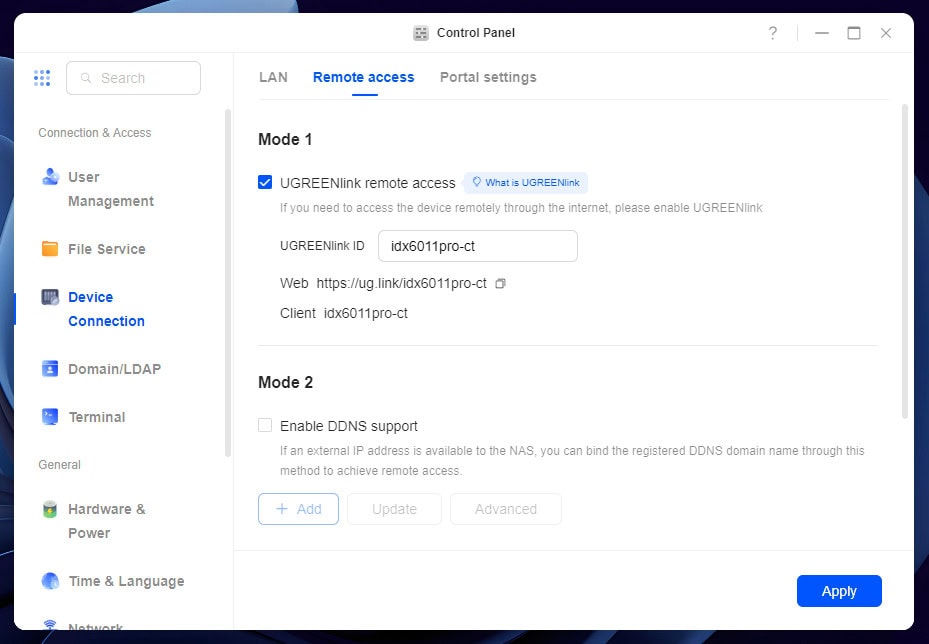Open Hardware & Power settings
The height and width of the screenshot is (644, 929).
pyautogui.click(x=106, y=521)
